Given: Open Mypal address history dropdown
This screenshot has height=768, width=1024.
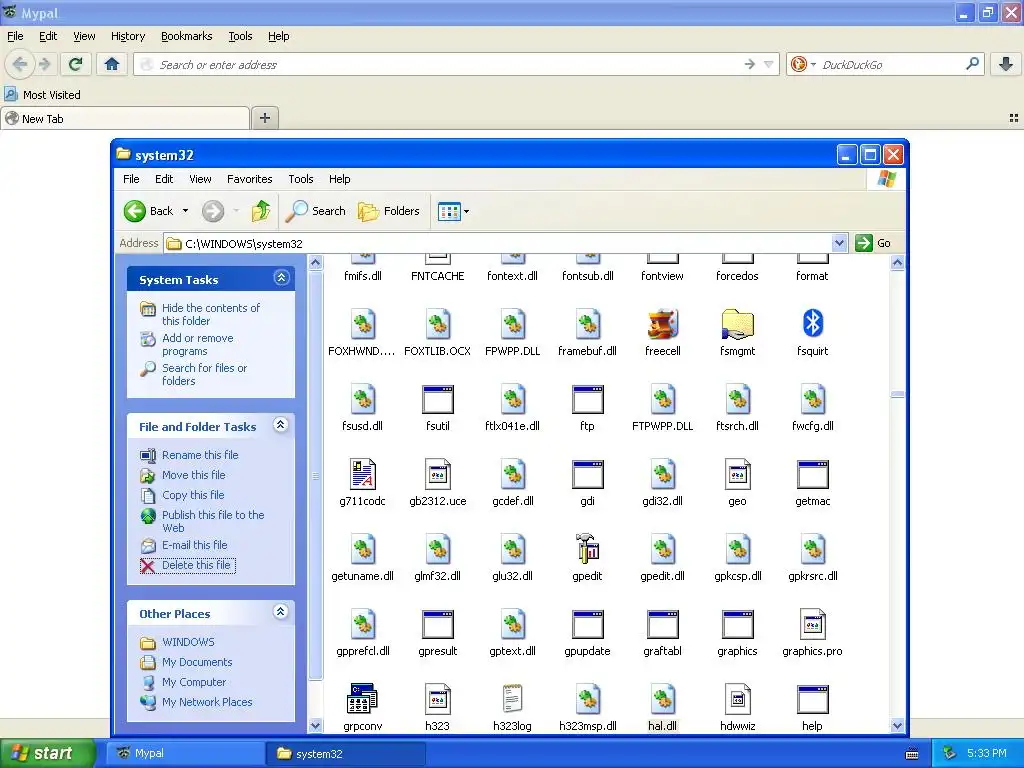Looking at the screenshot, I should (x=769, y=64).
